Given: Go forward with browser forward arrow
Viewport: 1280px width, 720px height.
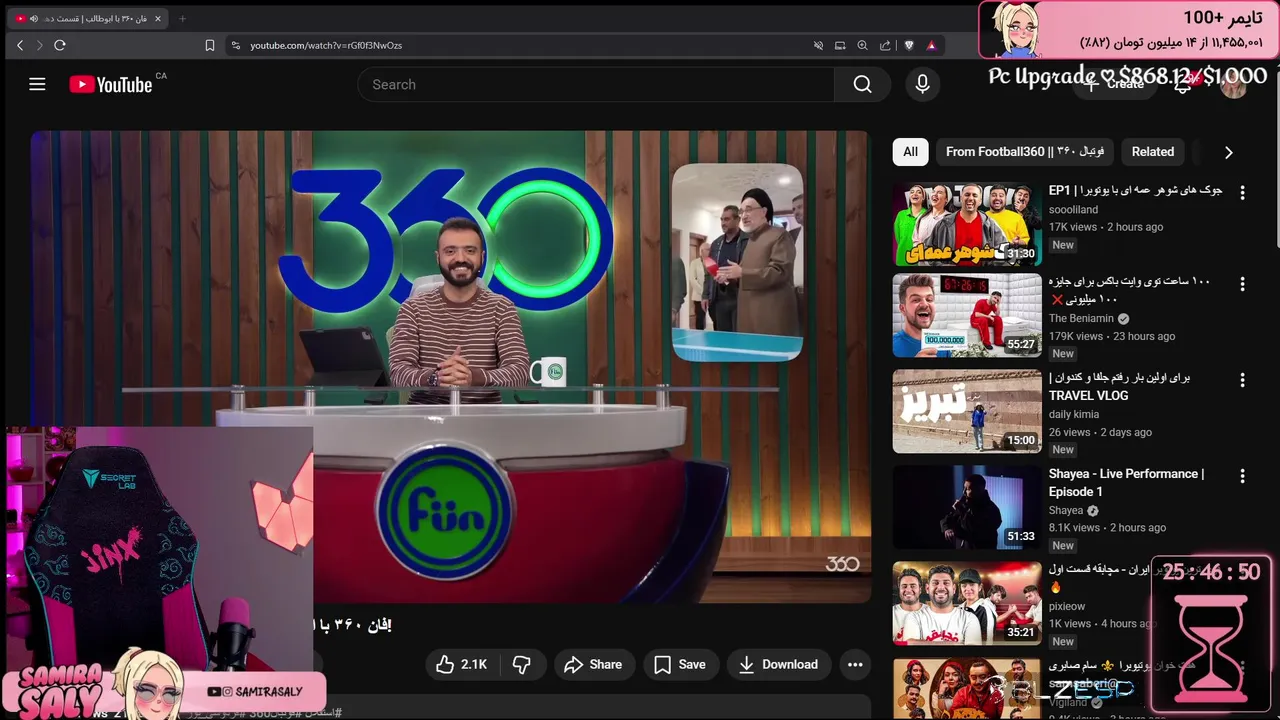Looking at the screenshot, I should 40,45.
